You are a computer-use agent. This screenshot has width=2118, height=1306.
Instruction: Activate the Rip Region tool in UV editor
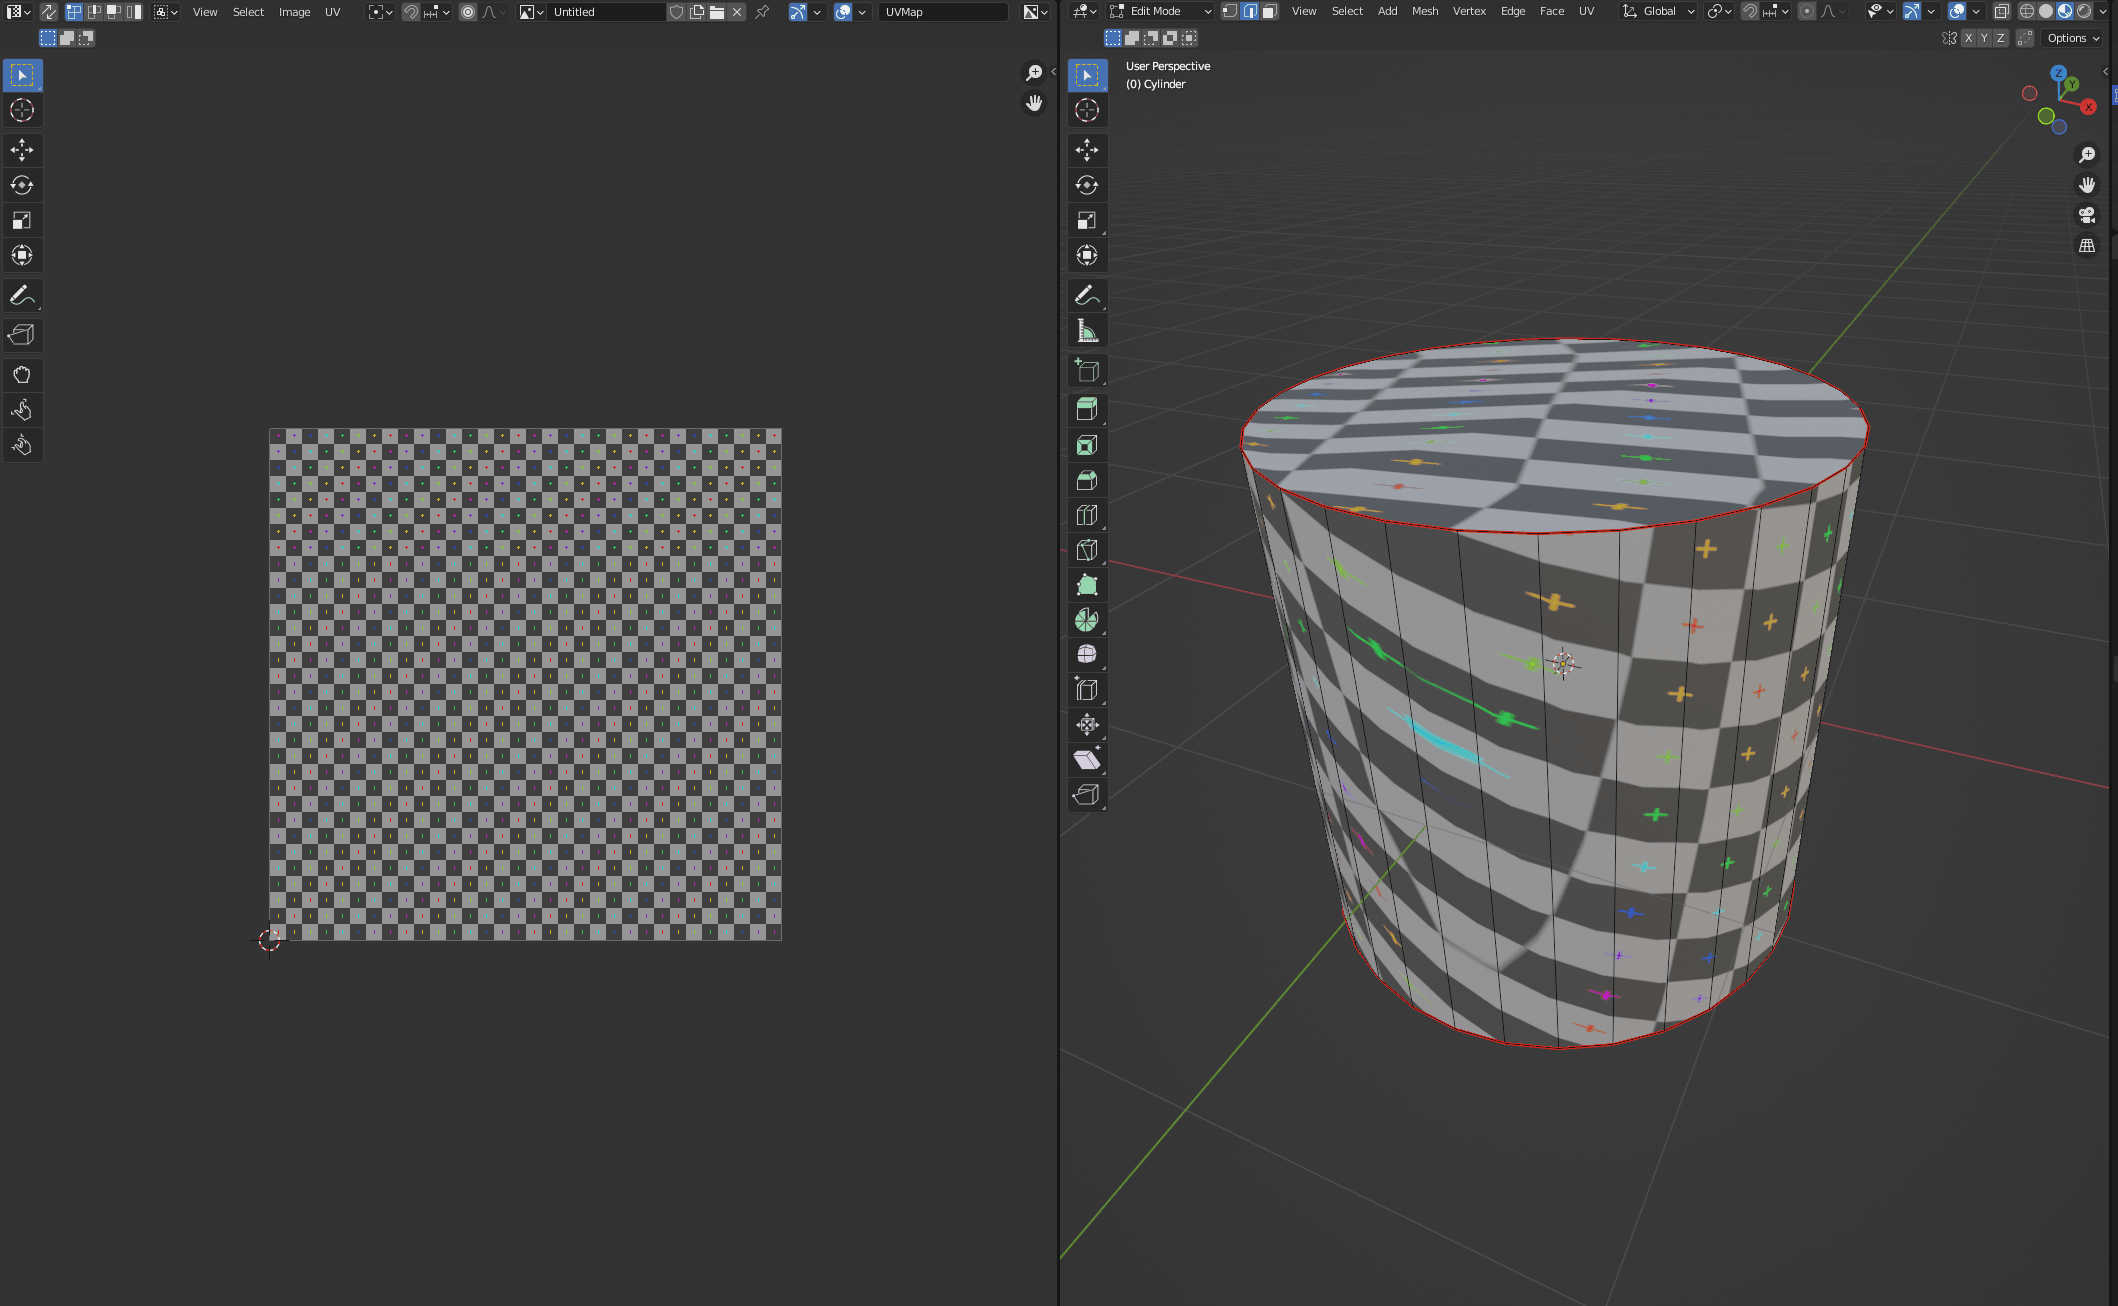[22, 335]
